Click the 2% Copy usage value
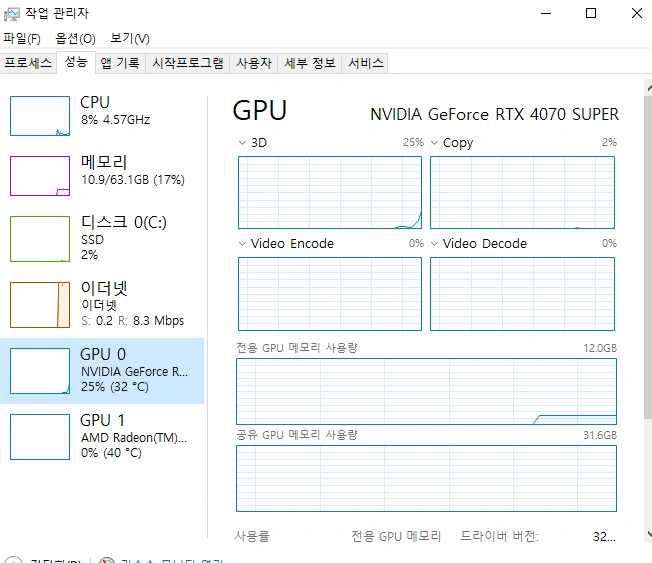This screenshot has height=563, width=652. coord(610,142)
